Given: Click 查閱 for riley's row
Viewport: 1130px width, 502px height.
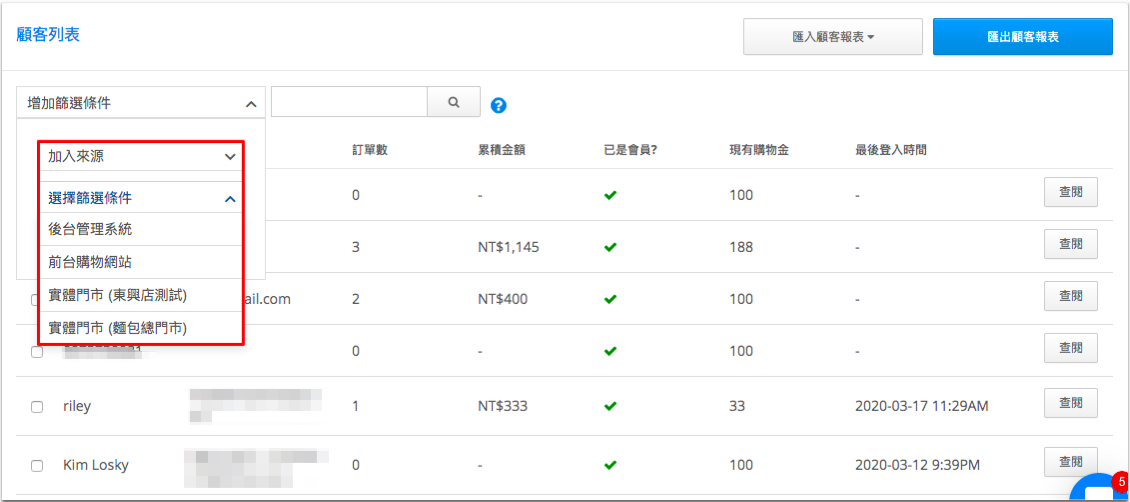Looking at the screenshot, I should (x=1070, y=403).
